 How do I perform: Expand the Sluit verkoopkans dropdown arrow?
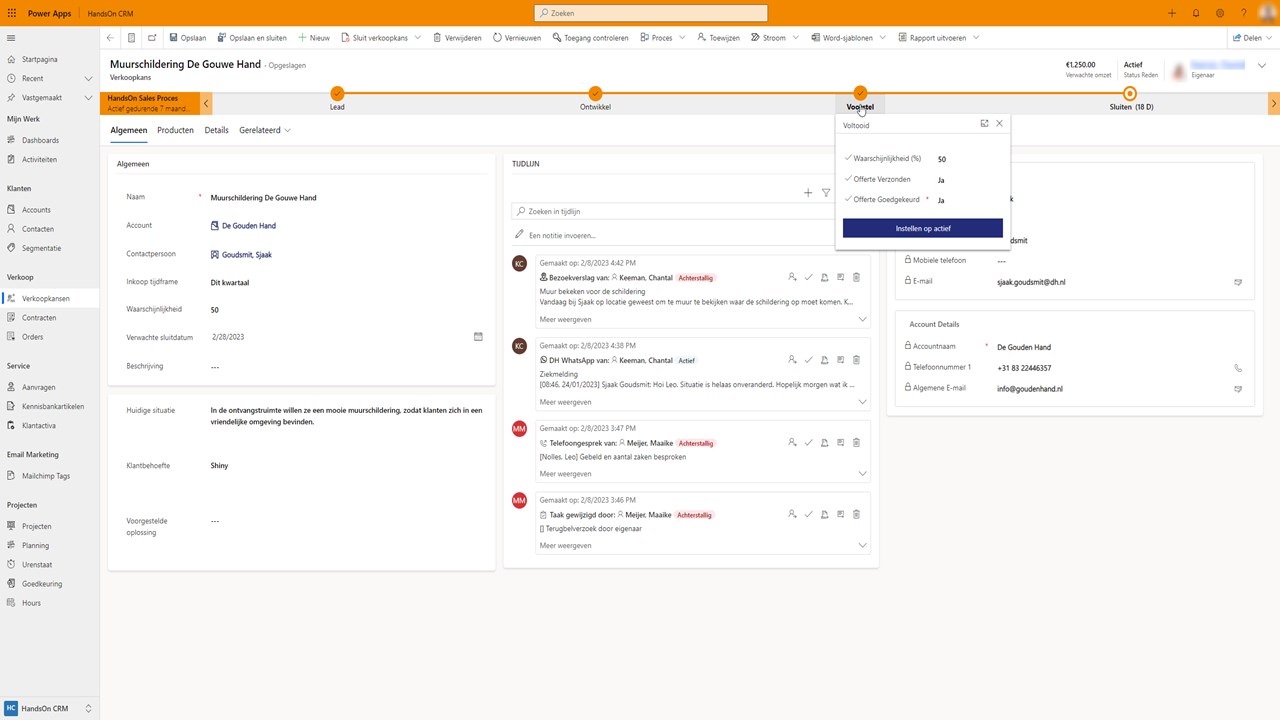(x=419, y=38)
